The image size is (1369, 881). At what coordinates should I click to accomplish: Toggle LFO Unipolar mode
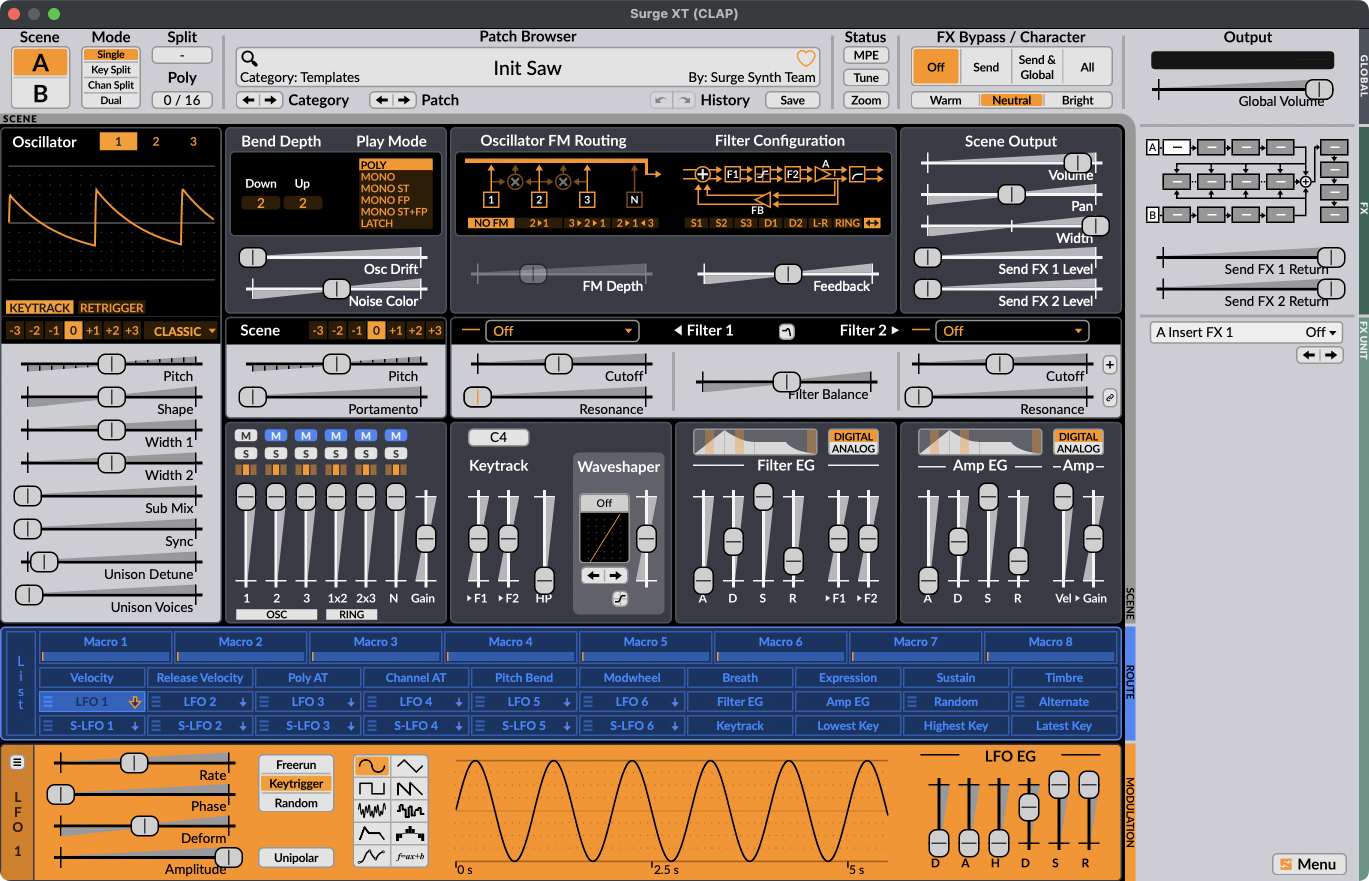pos(296,858)
